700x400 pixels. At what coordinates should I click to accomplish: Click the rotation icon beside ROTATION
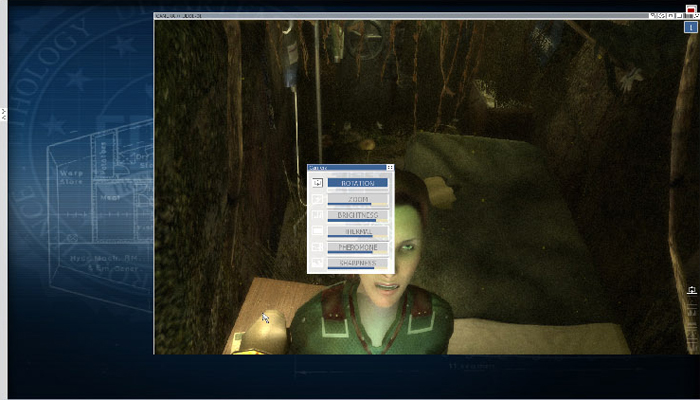[317, 183]
